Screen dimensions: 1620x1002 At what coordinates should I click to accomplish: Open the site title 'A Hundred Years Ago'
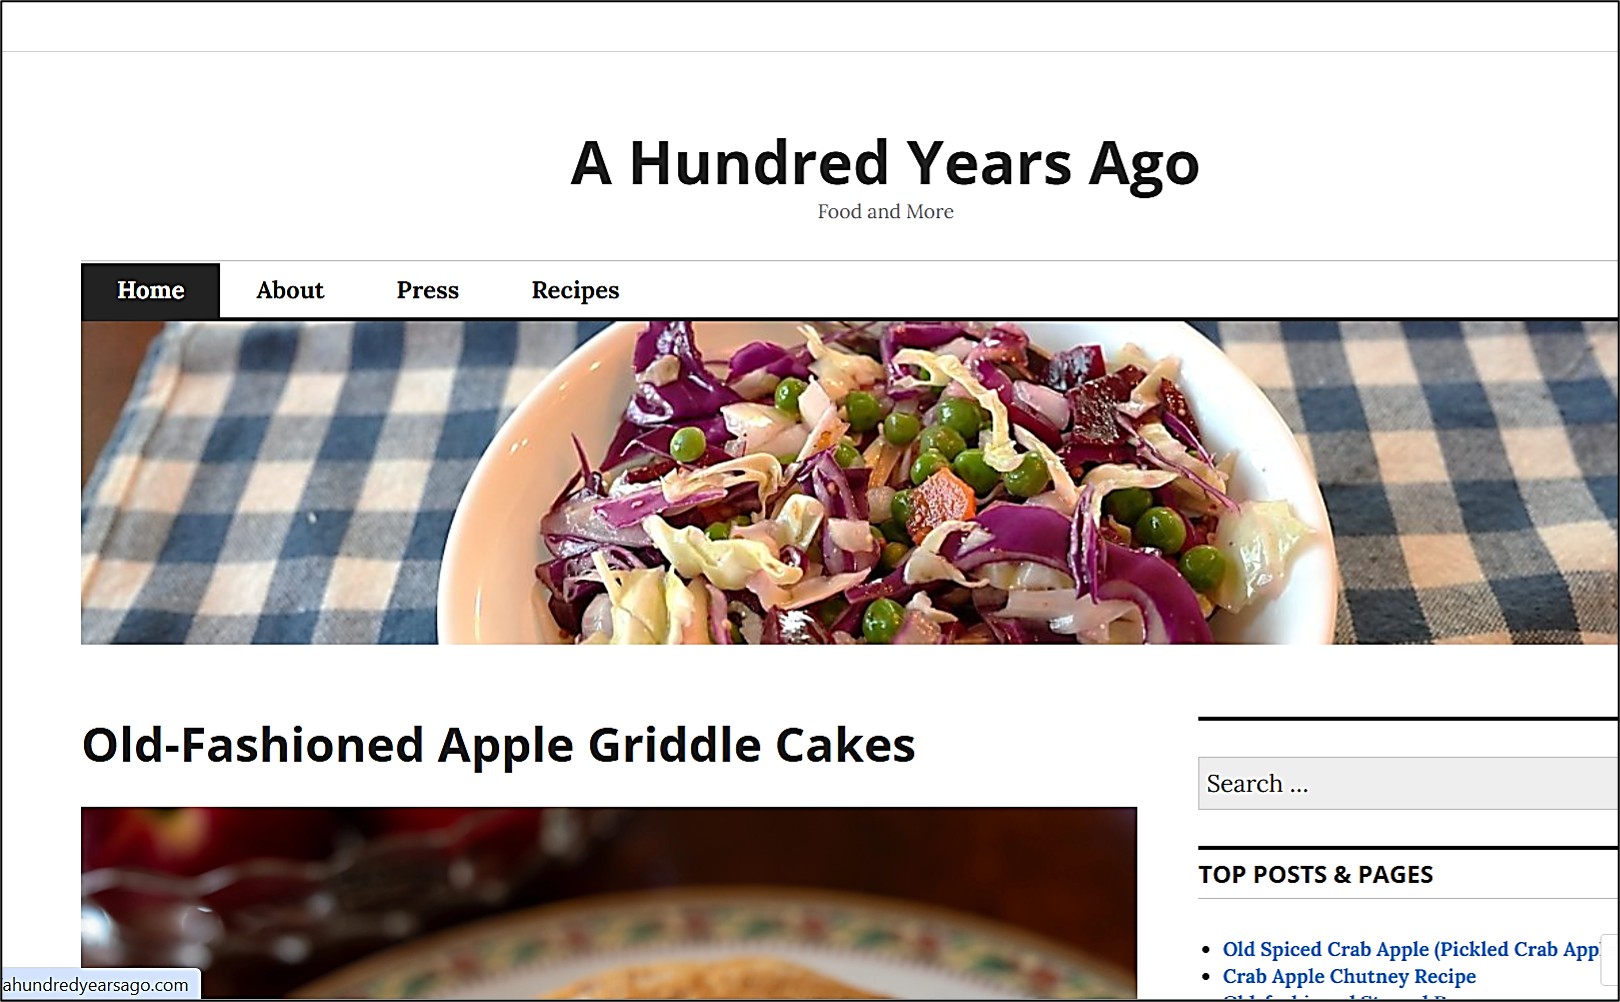click(x=884, y=163)
